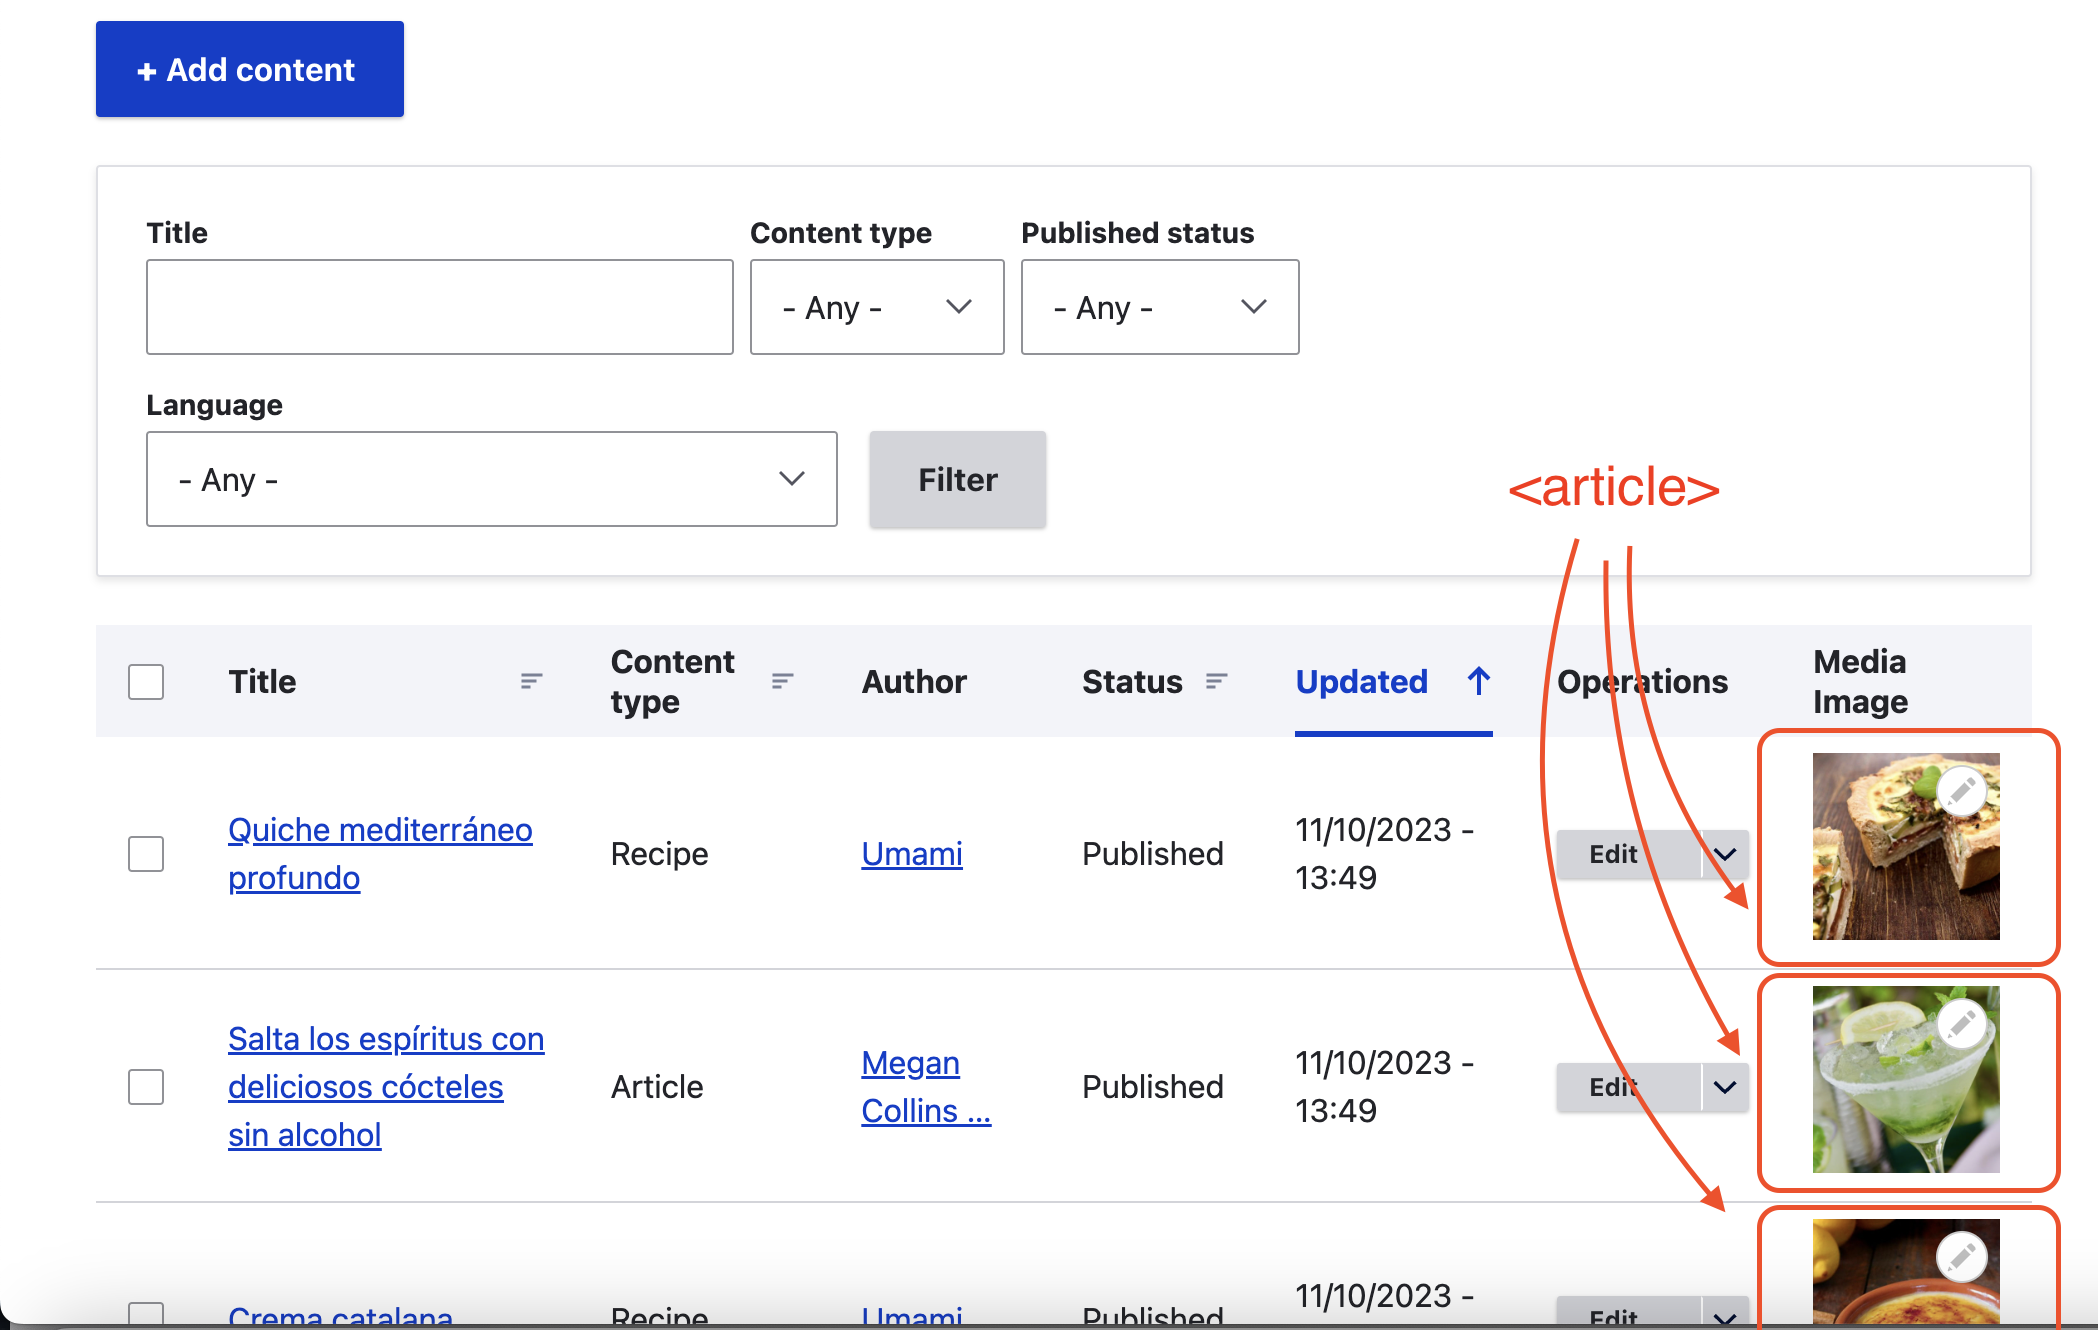The width and height of the screenshot is (2098, 1330).
Task: Sort table by Updated column header
Action: 1361,682
